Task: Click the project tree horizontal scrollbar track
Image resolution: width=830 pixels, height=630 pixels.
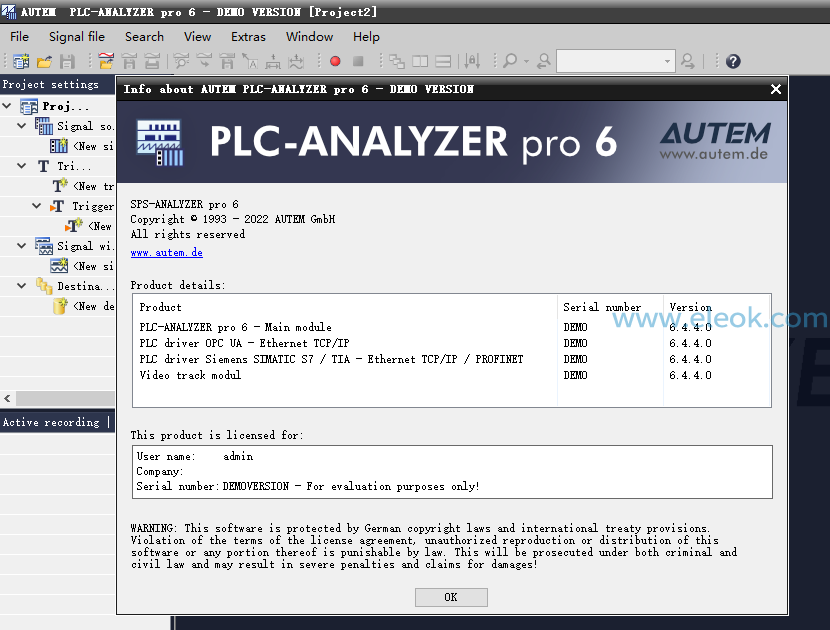Action: pos(65,398)
